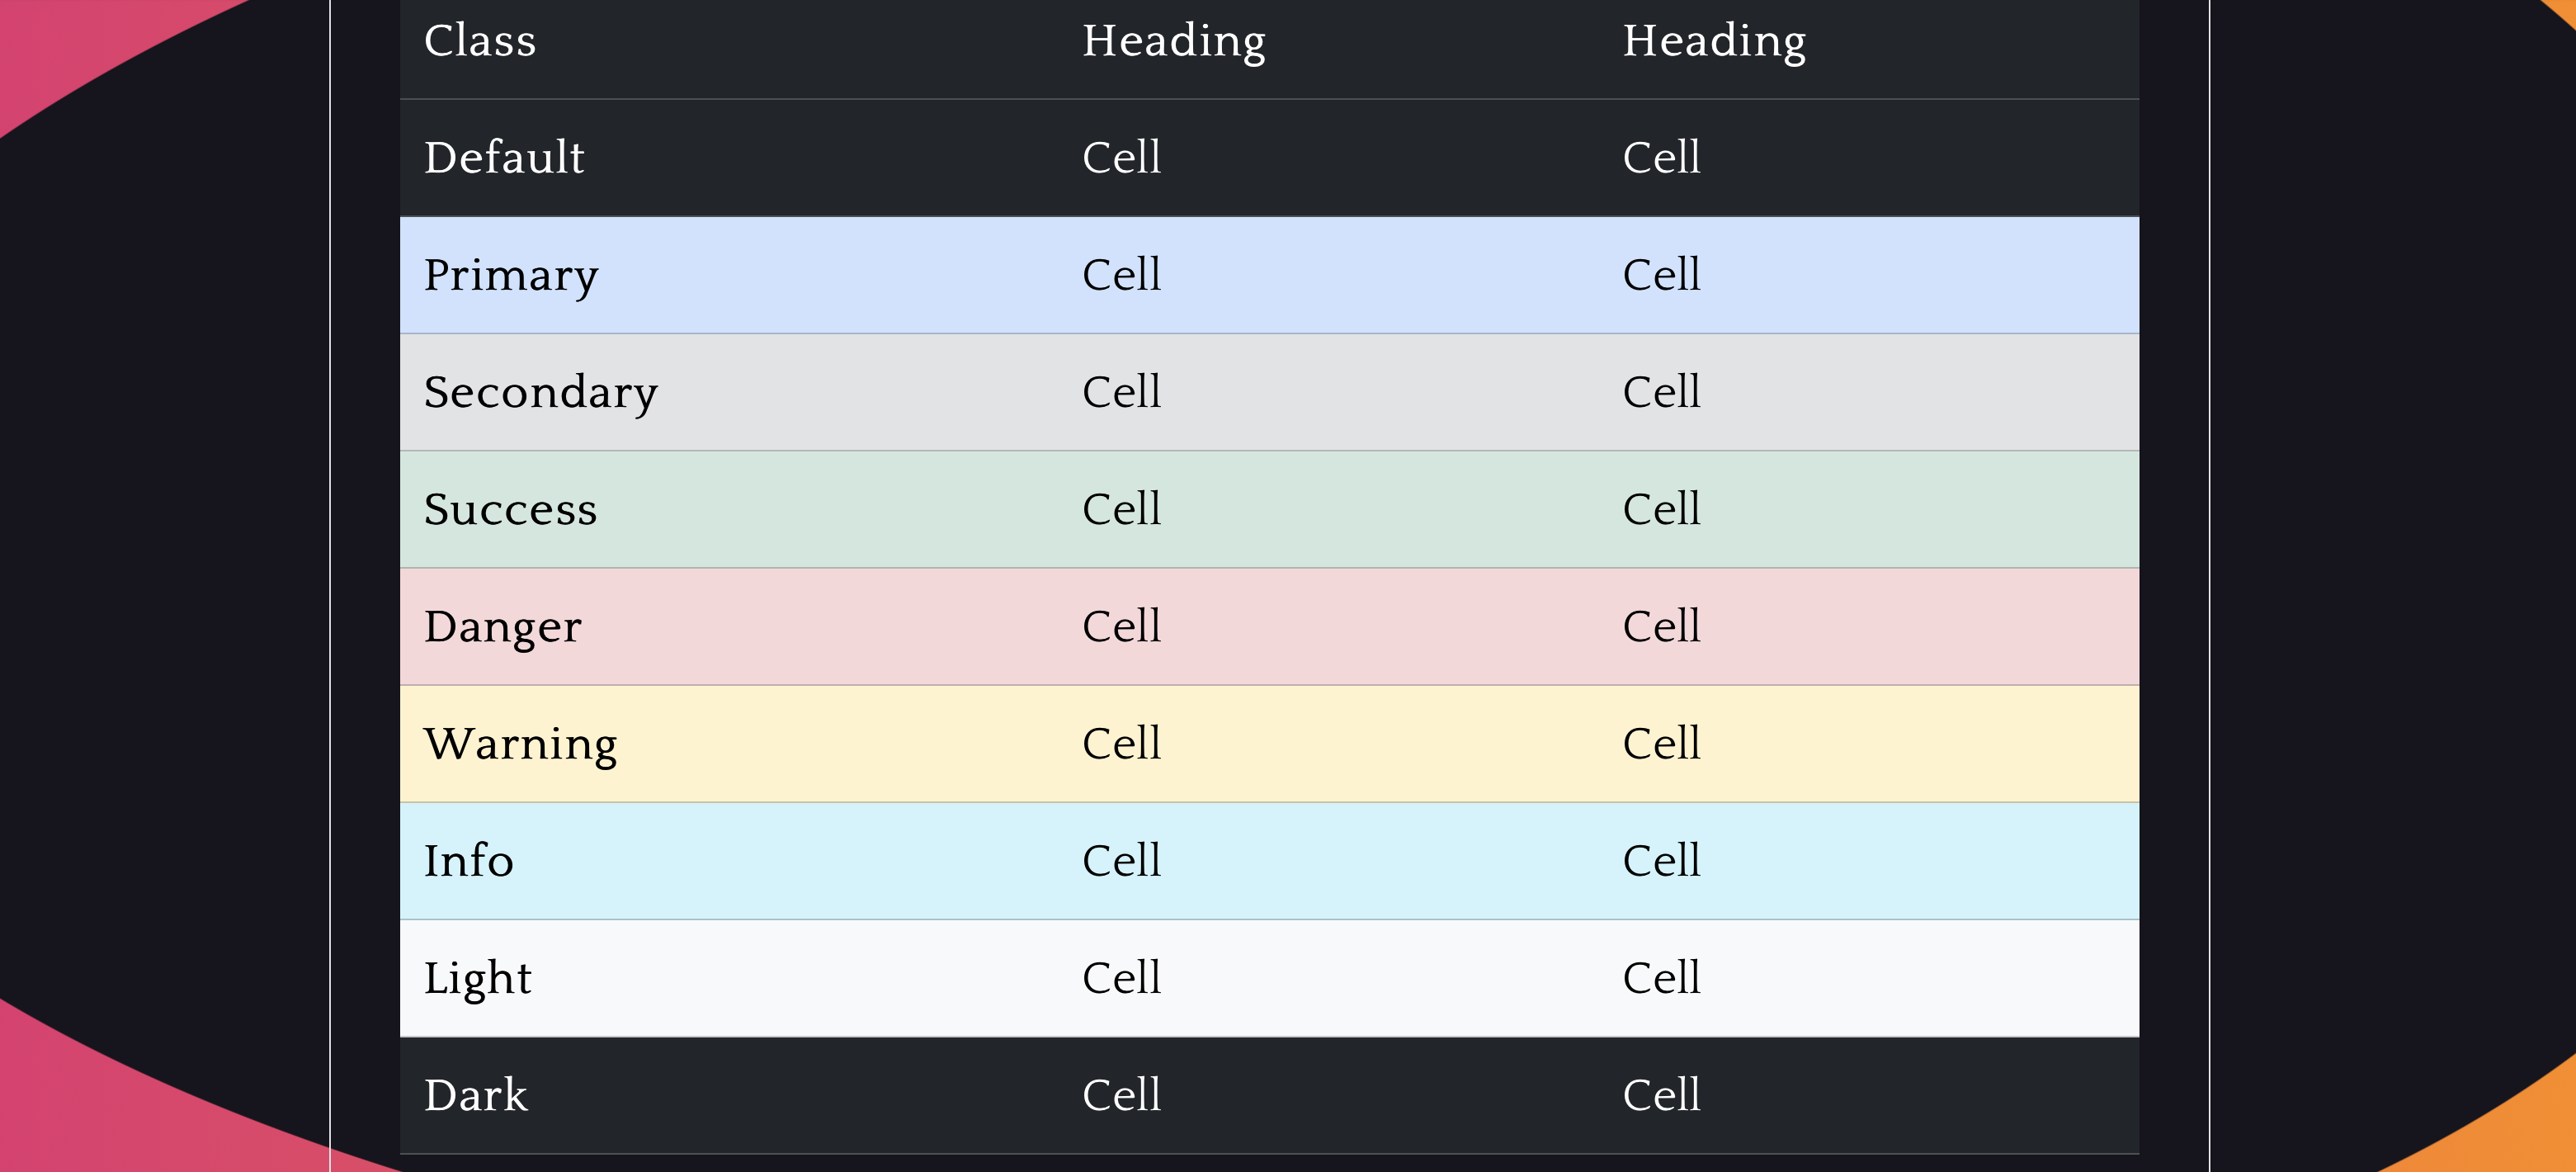Select the Light row label
2576x1172 pixels.
[477, 978]
